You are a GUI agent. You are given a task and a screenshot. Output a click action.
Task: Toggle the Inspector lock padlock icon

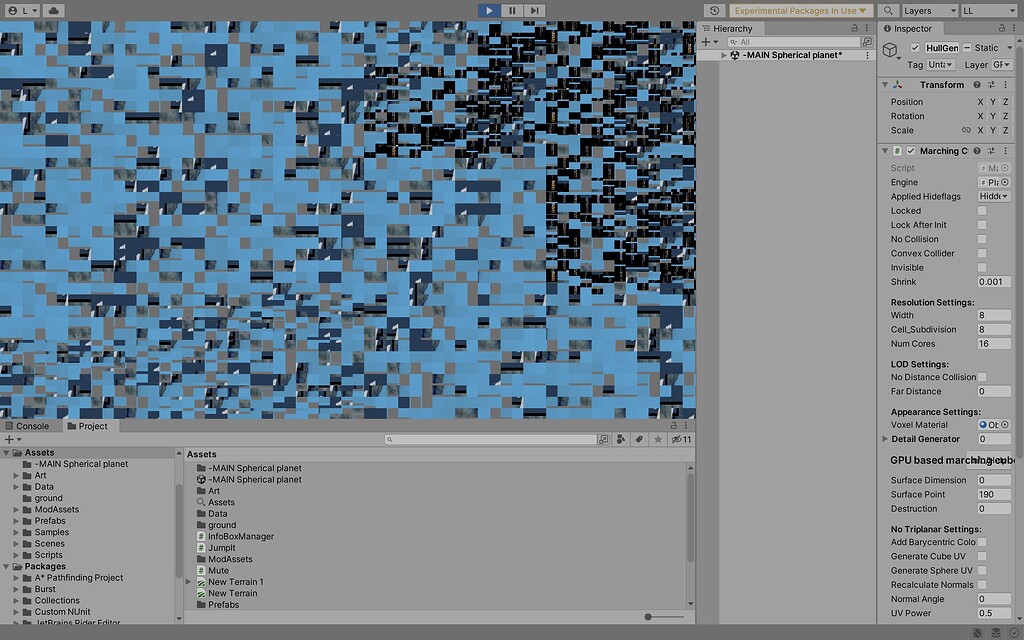(1003, 28)
